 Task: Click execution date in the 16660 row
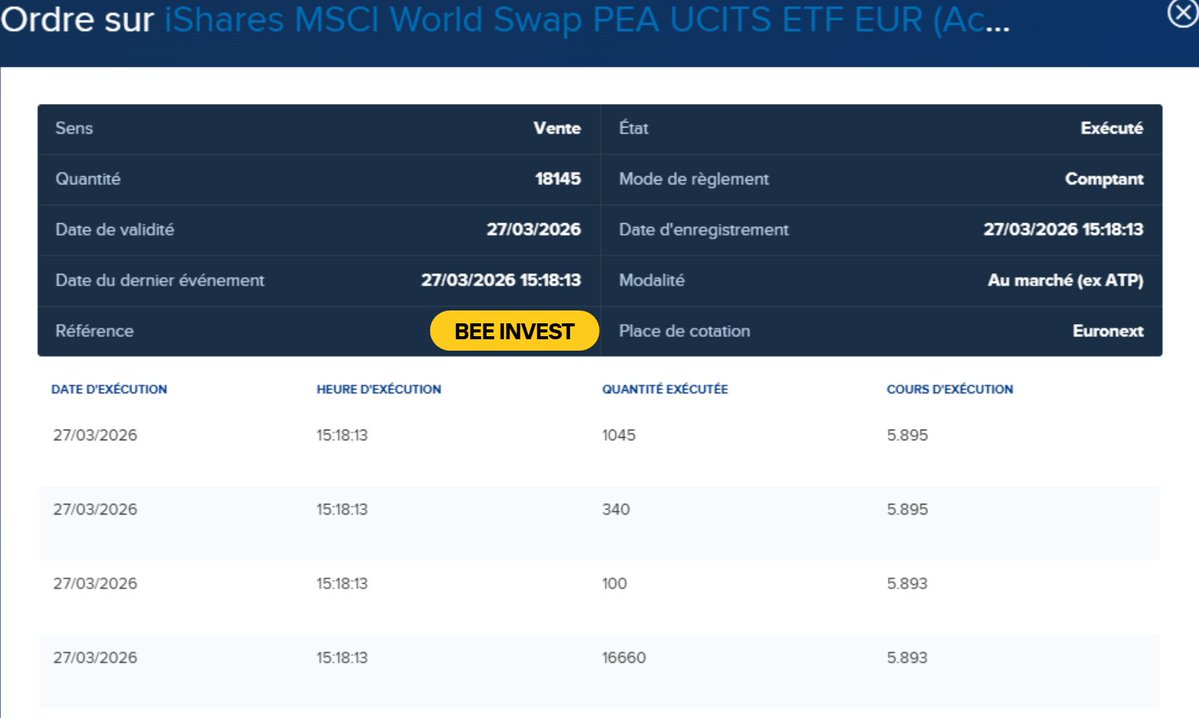[95, 658]
